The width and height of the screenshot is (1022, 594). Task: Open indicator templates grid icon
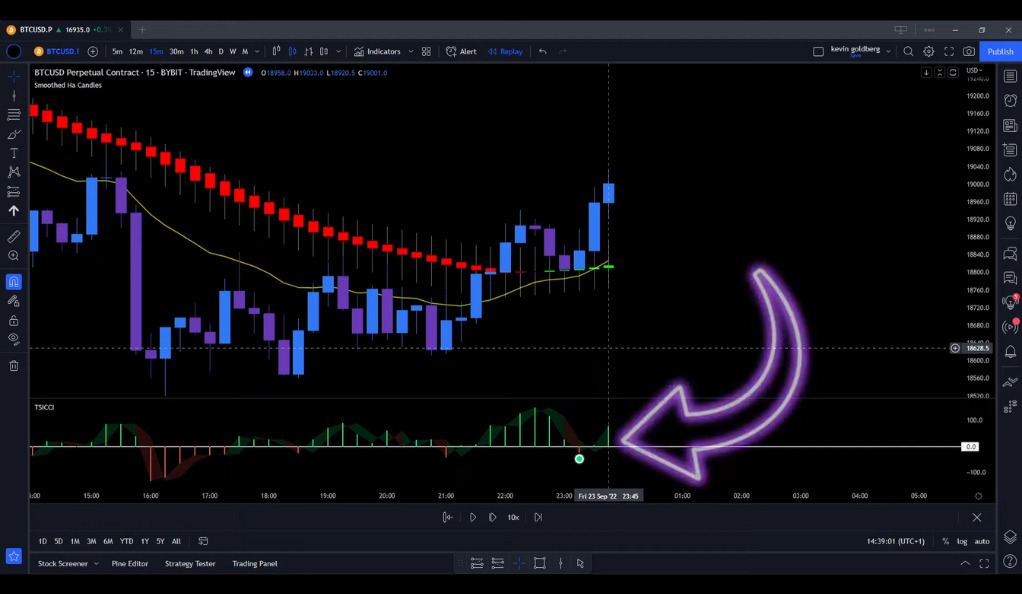coord(426,52)
